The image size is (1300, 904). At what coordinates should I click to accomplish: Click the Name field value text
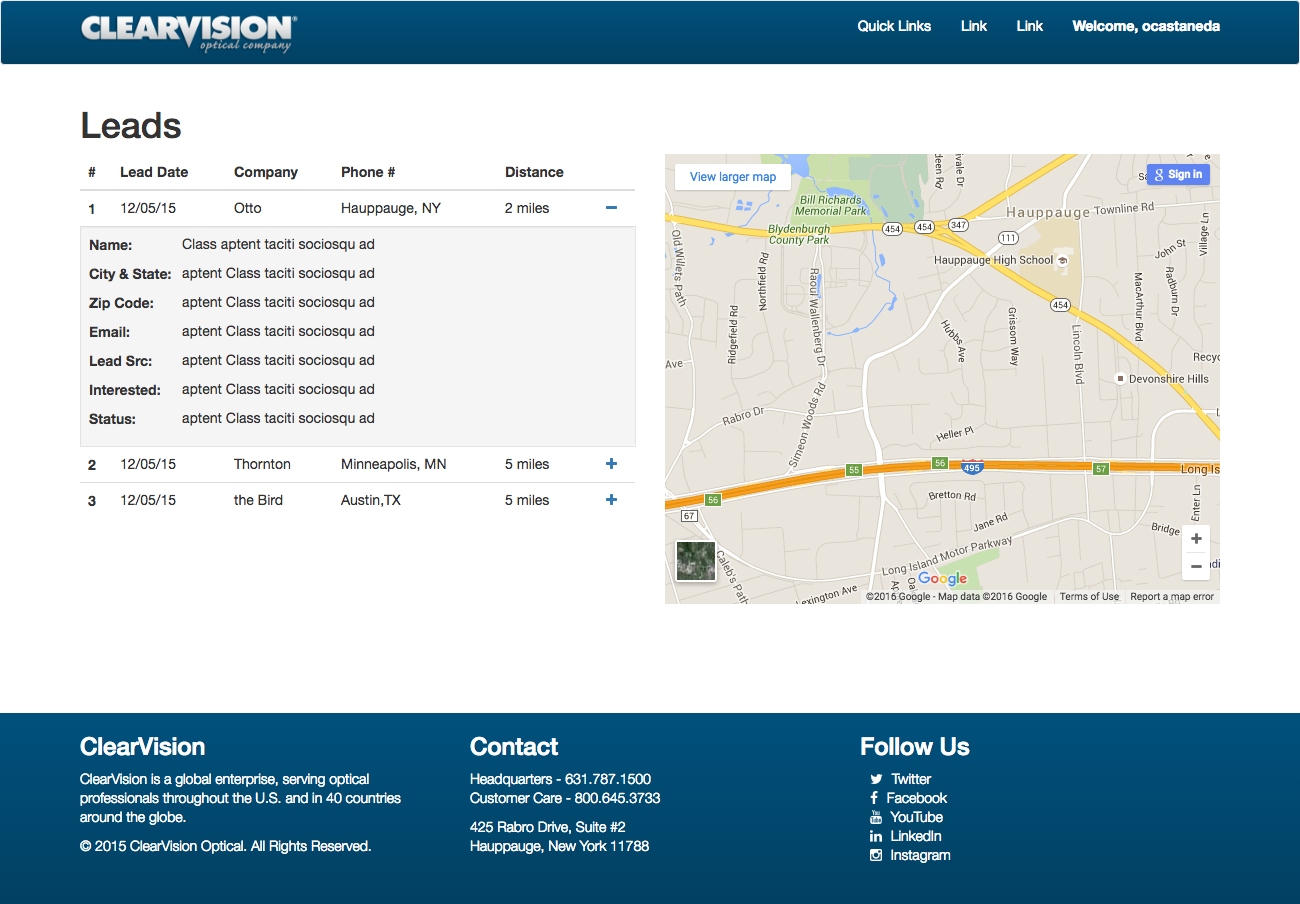tap(278, 244)
